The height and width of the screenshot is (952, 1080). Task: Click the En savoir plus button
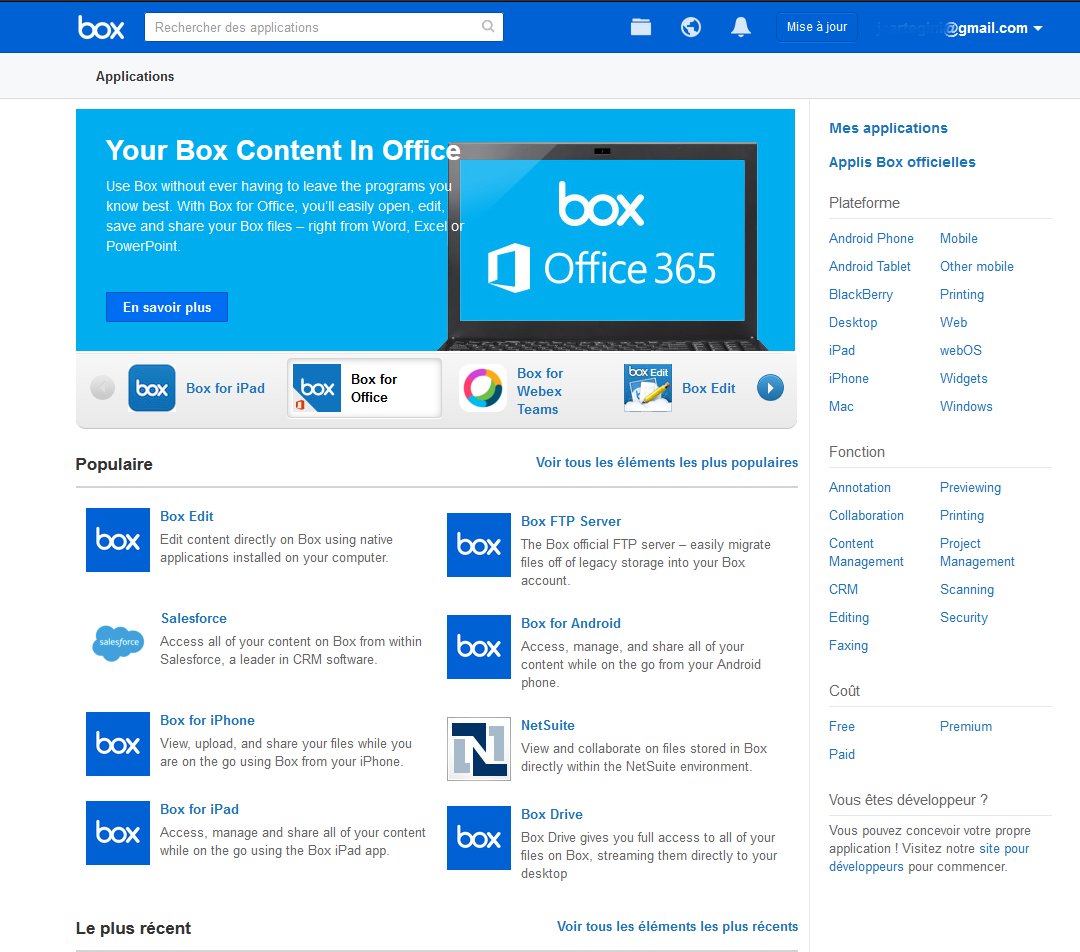pos(166,307)
